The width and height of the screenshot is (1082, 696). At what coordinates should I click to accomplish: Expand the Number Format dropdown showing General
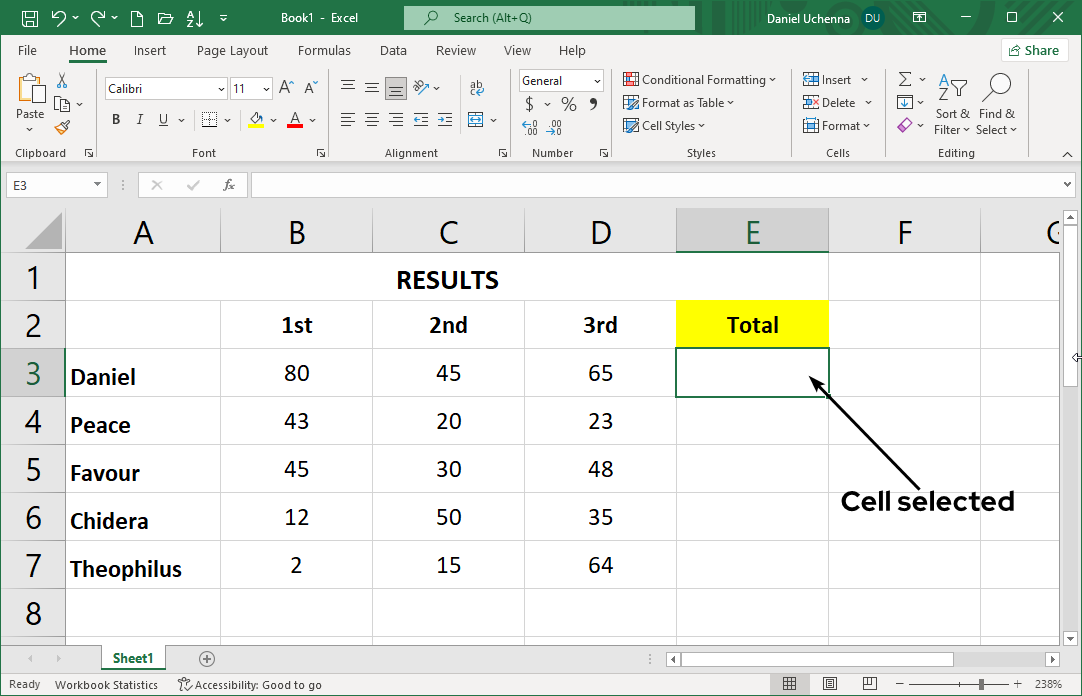click(x=596, y=80)
